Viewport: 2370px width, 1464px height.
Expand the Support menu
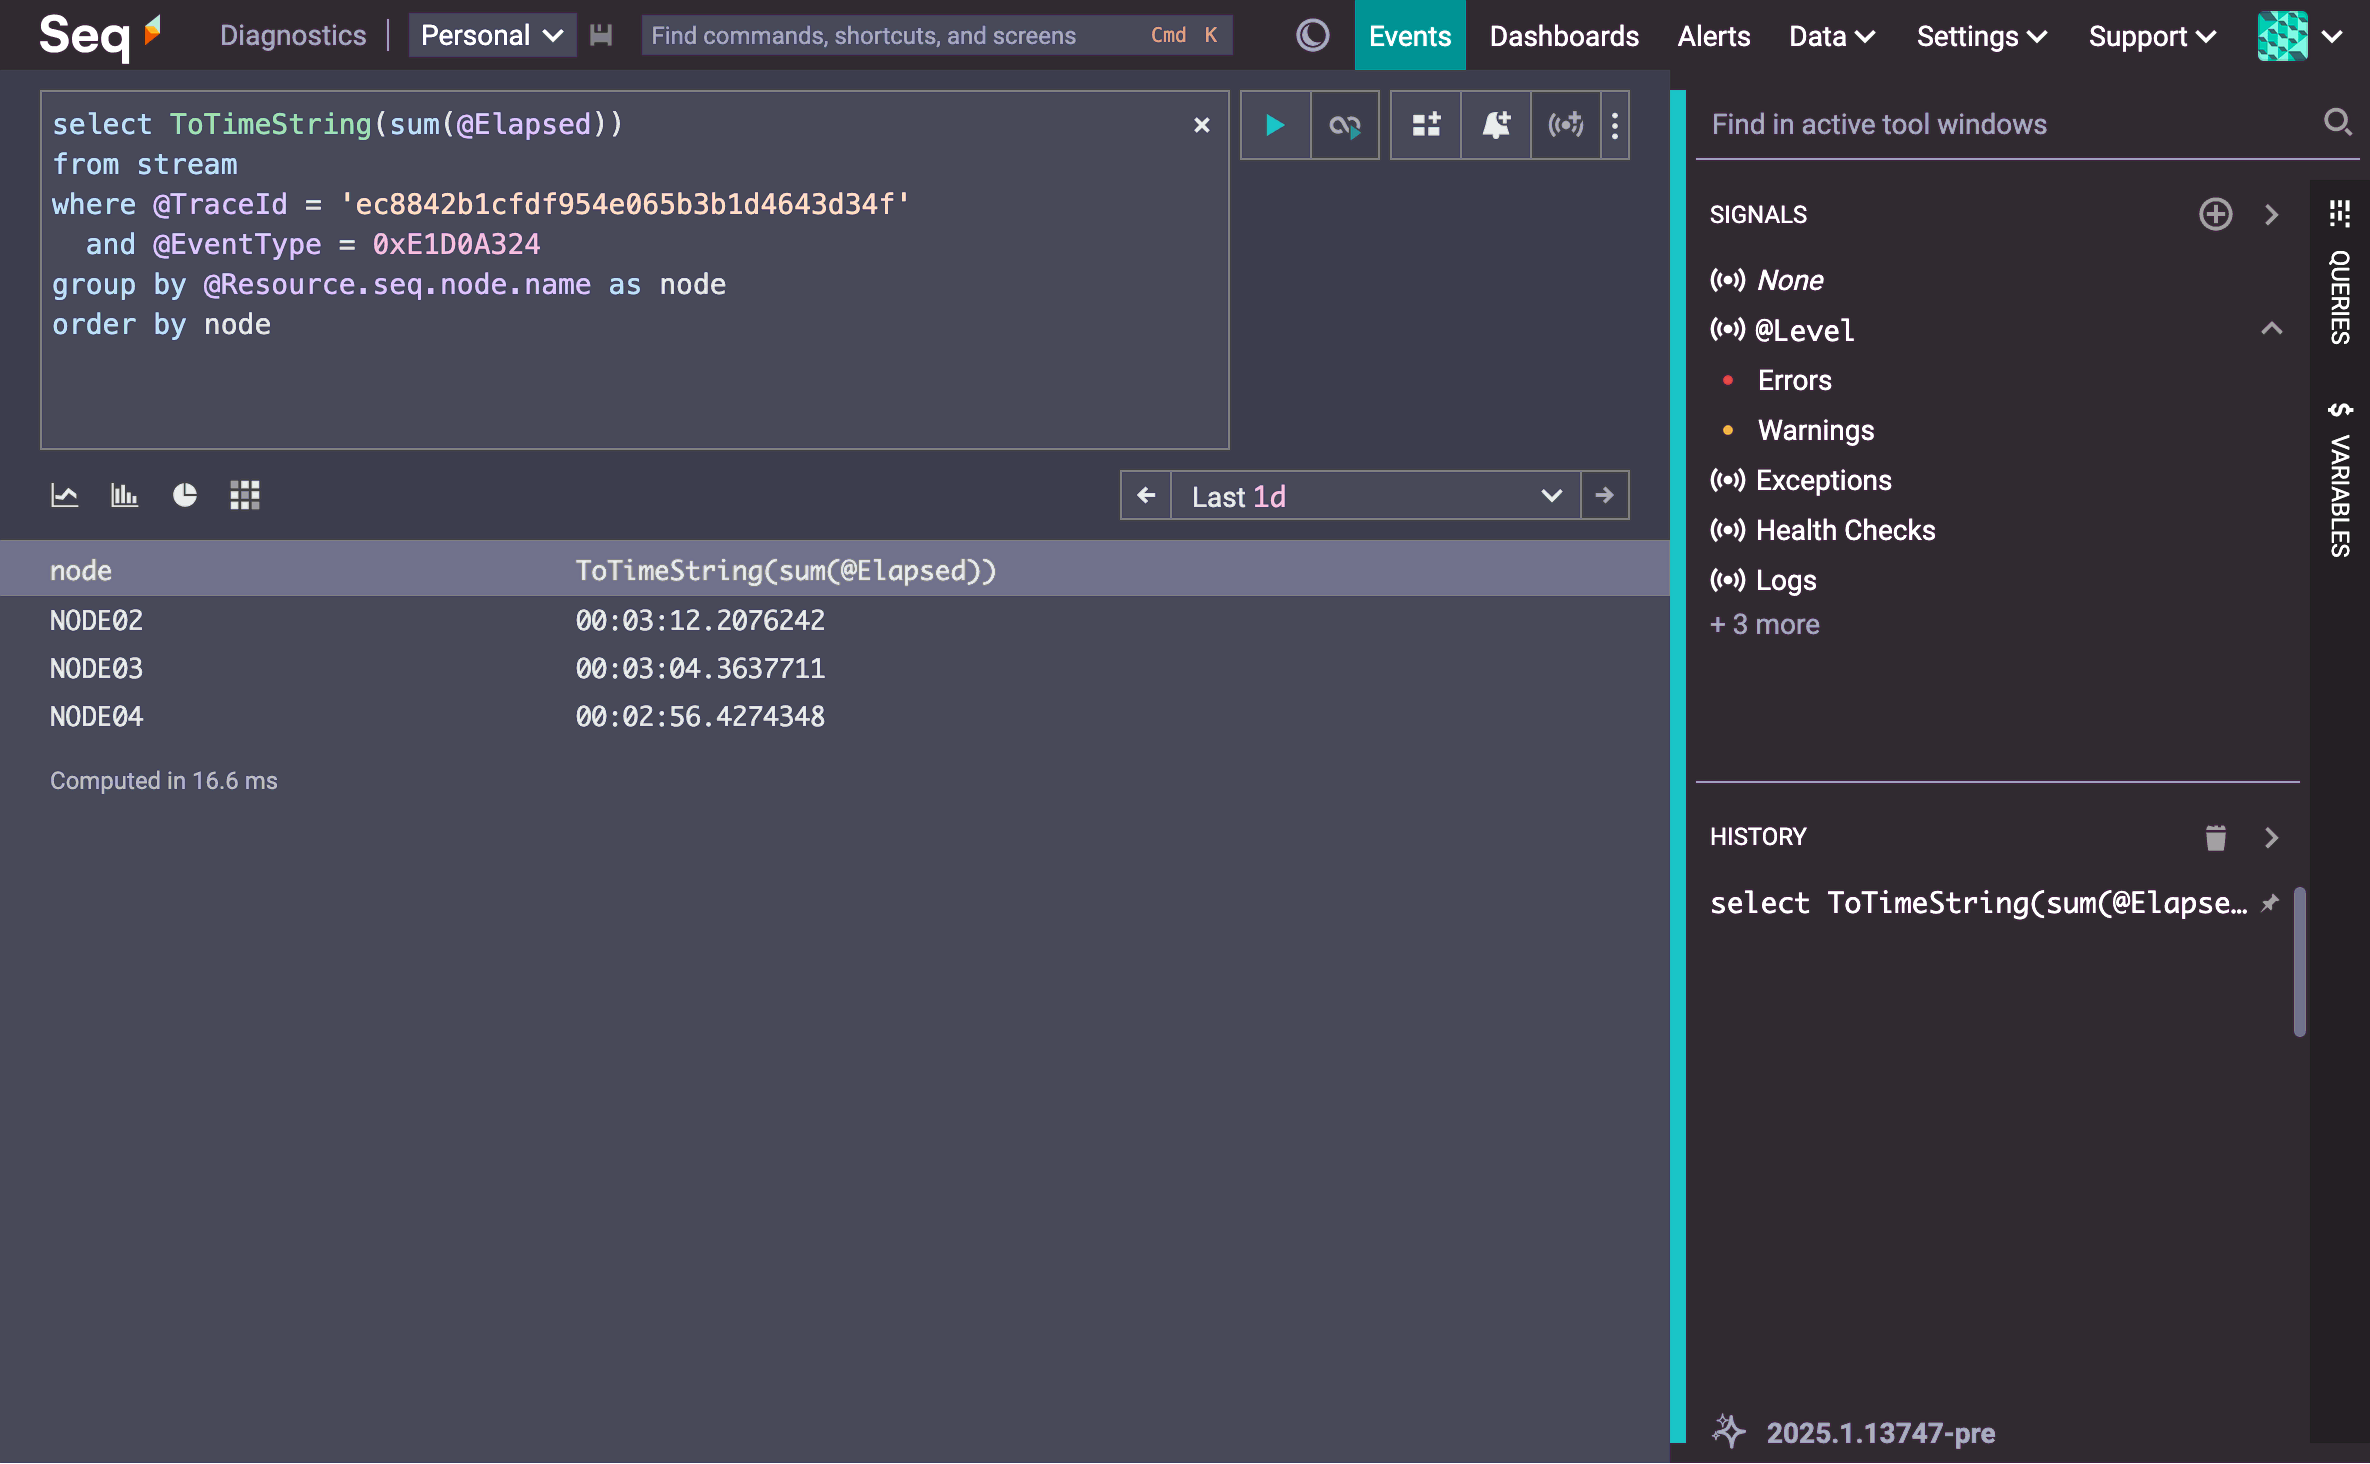[x=2153, y=36]
